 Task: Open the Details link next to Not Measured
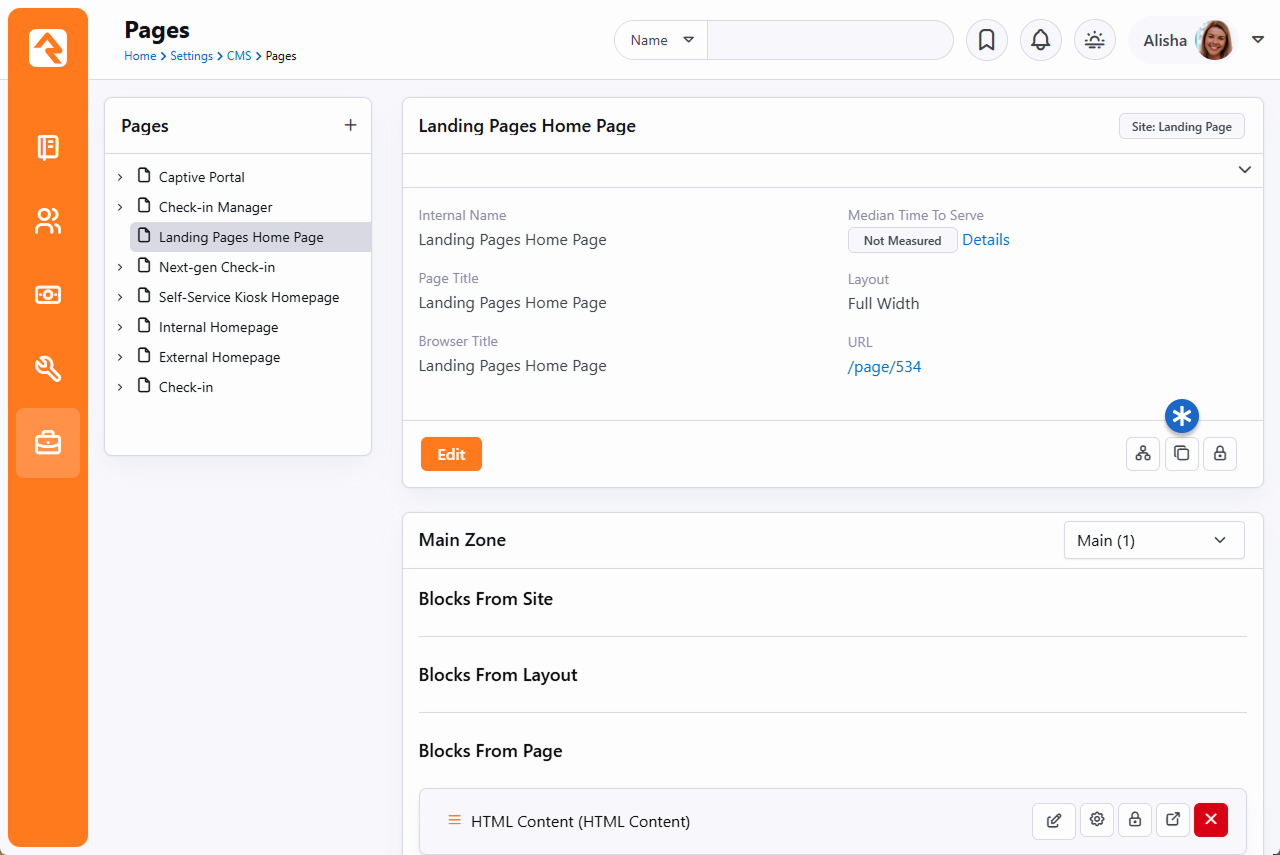pos(986,240)
